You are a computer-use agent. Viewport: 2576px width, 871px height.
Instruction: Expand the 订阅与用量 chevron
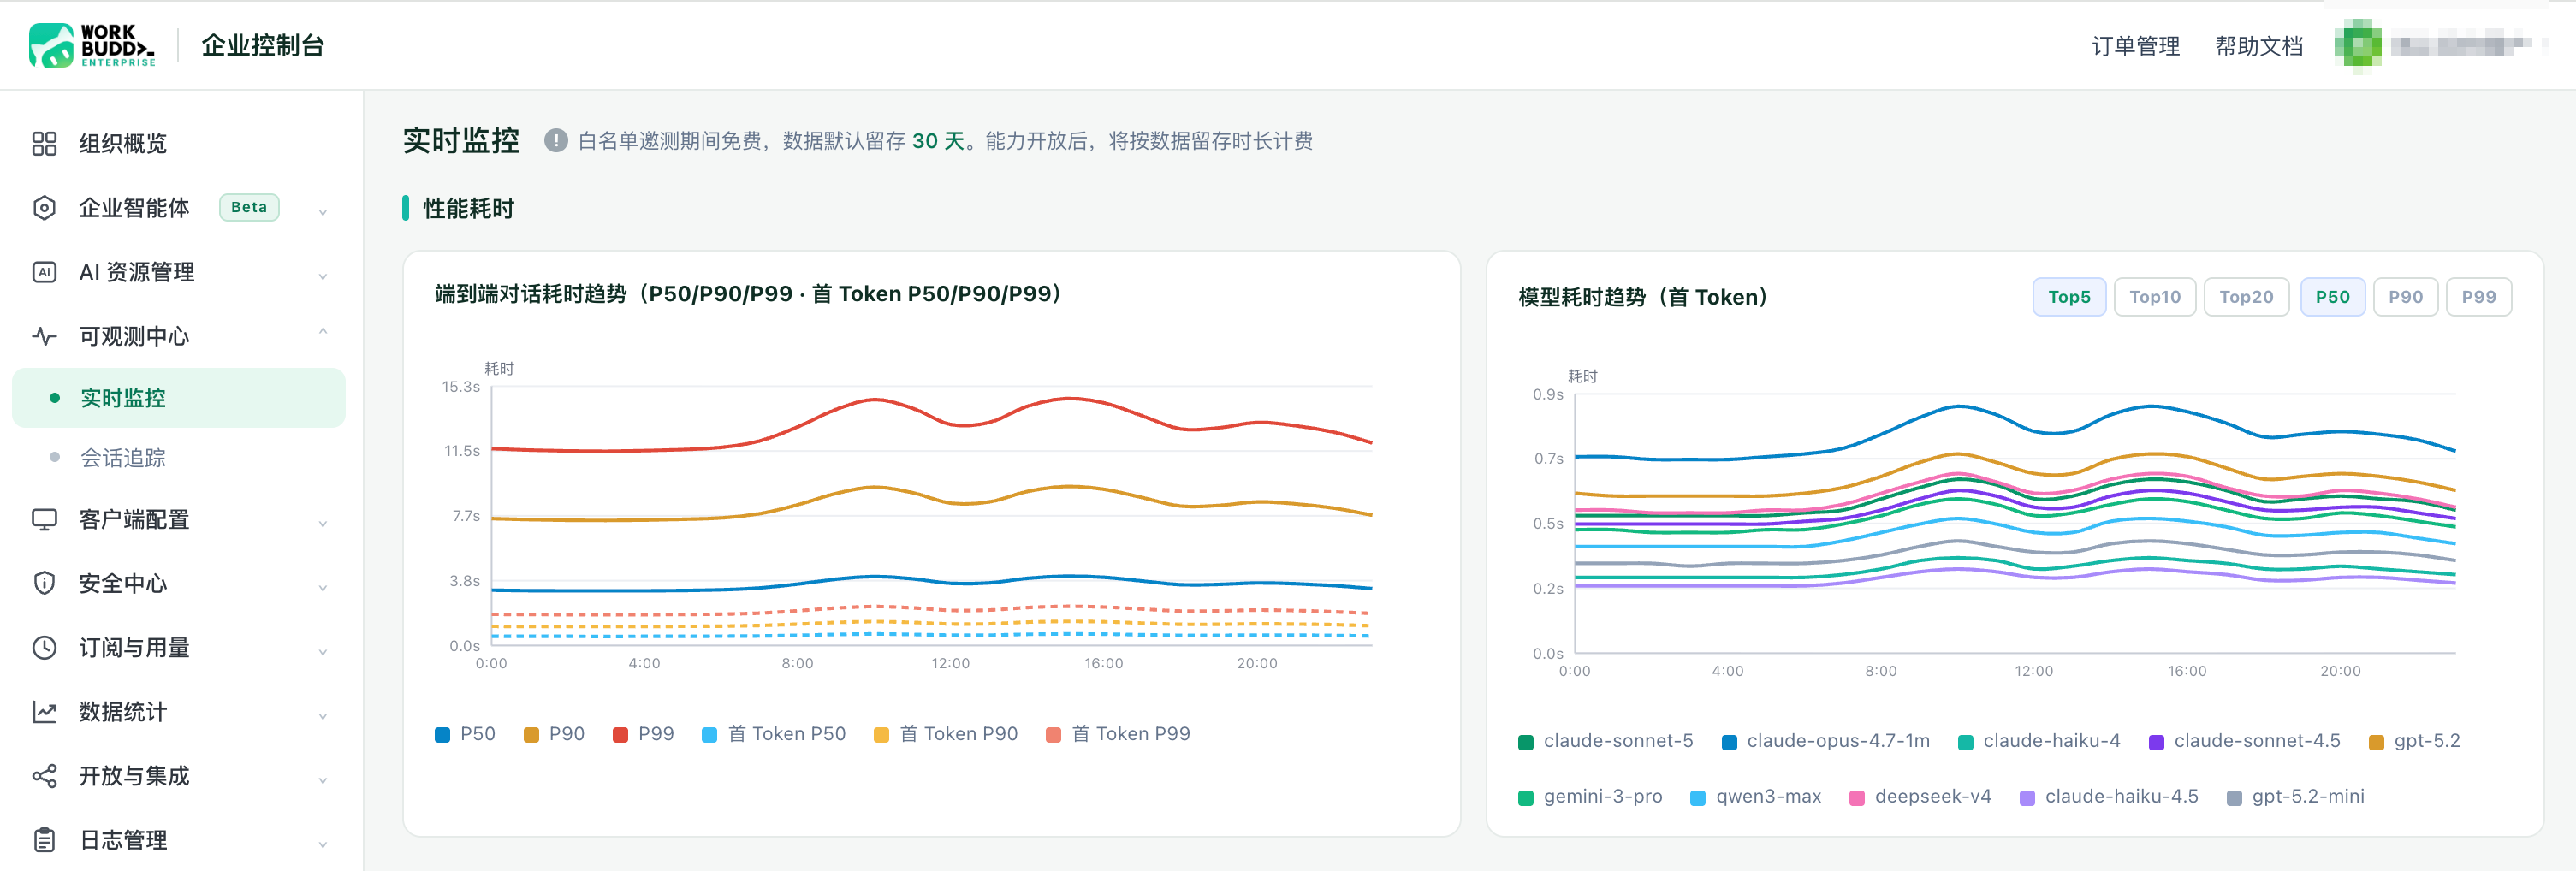coord(323,651)
